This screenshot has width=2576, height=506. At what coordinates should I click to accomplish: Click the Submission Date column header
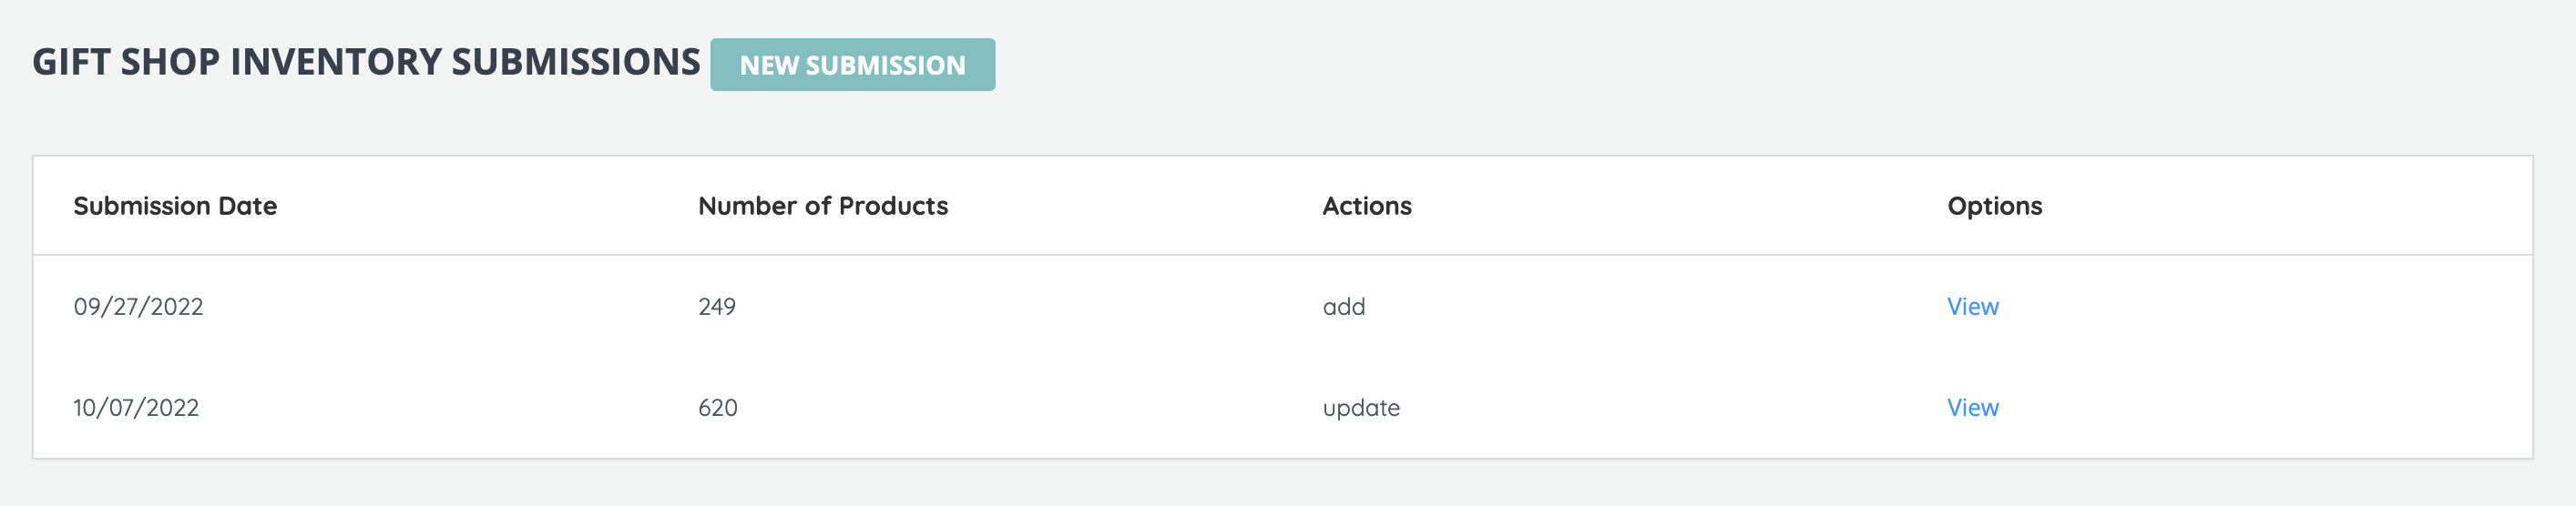coord(175,206)
